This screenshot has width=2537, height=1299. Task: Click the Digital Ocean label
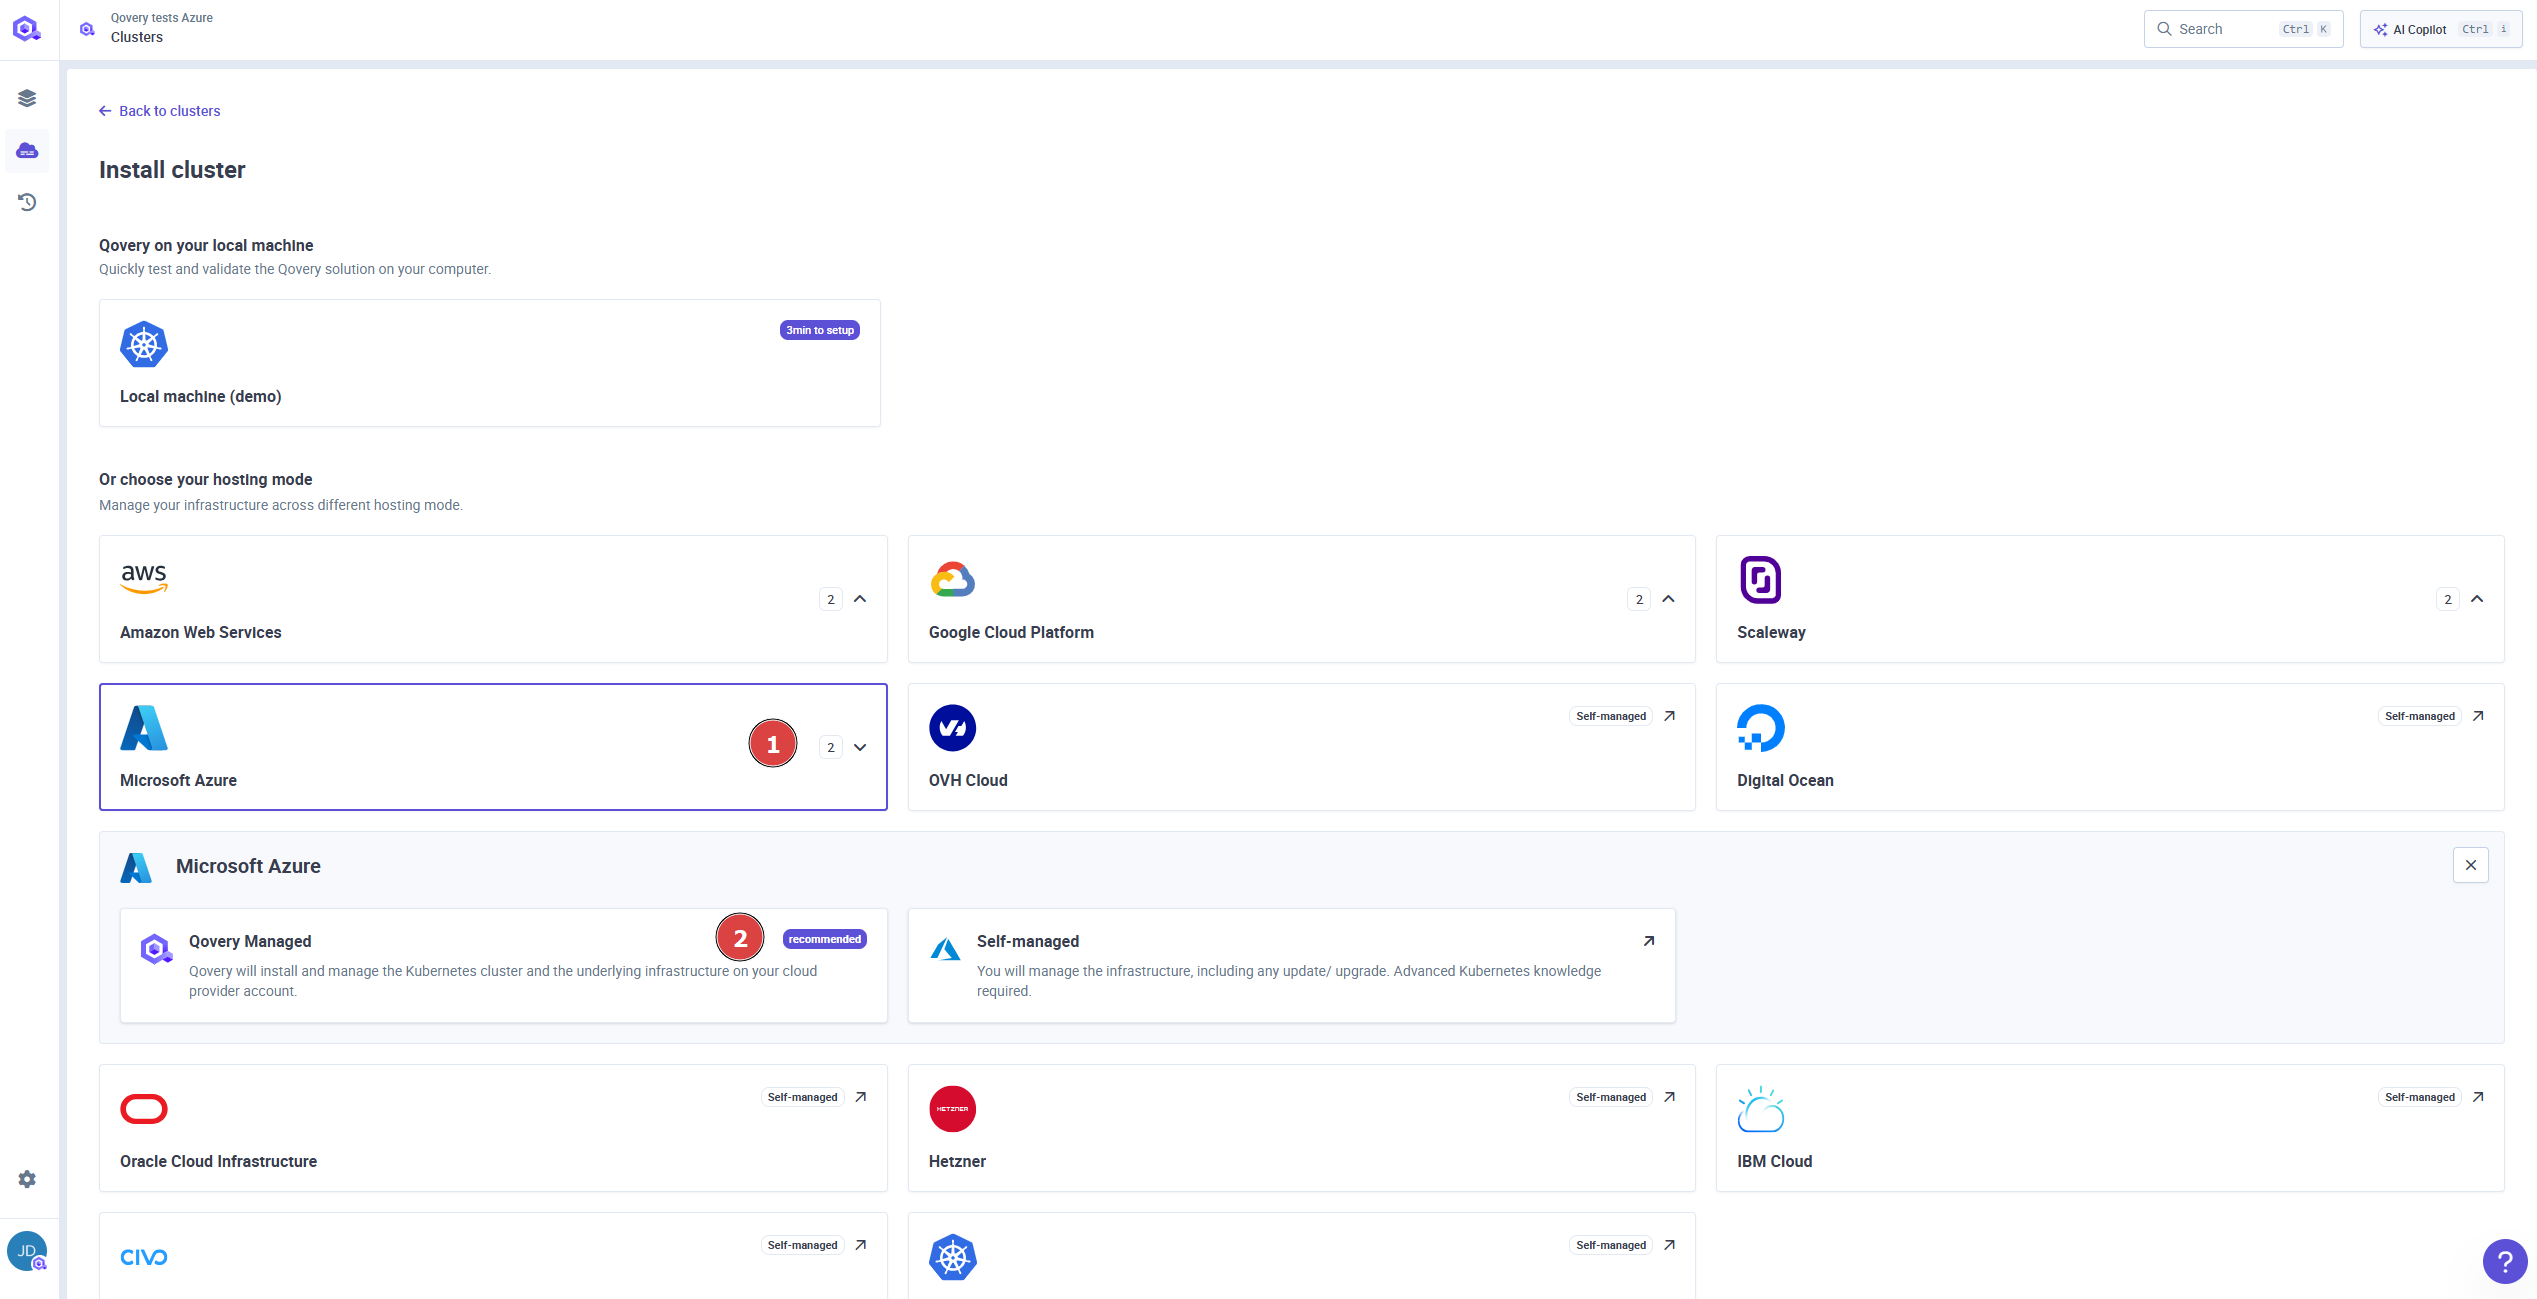[1785, 780]
